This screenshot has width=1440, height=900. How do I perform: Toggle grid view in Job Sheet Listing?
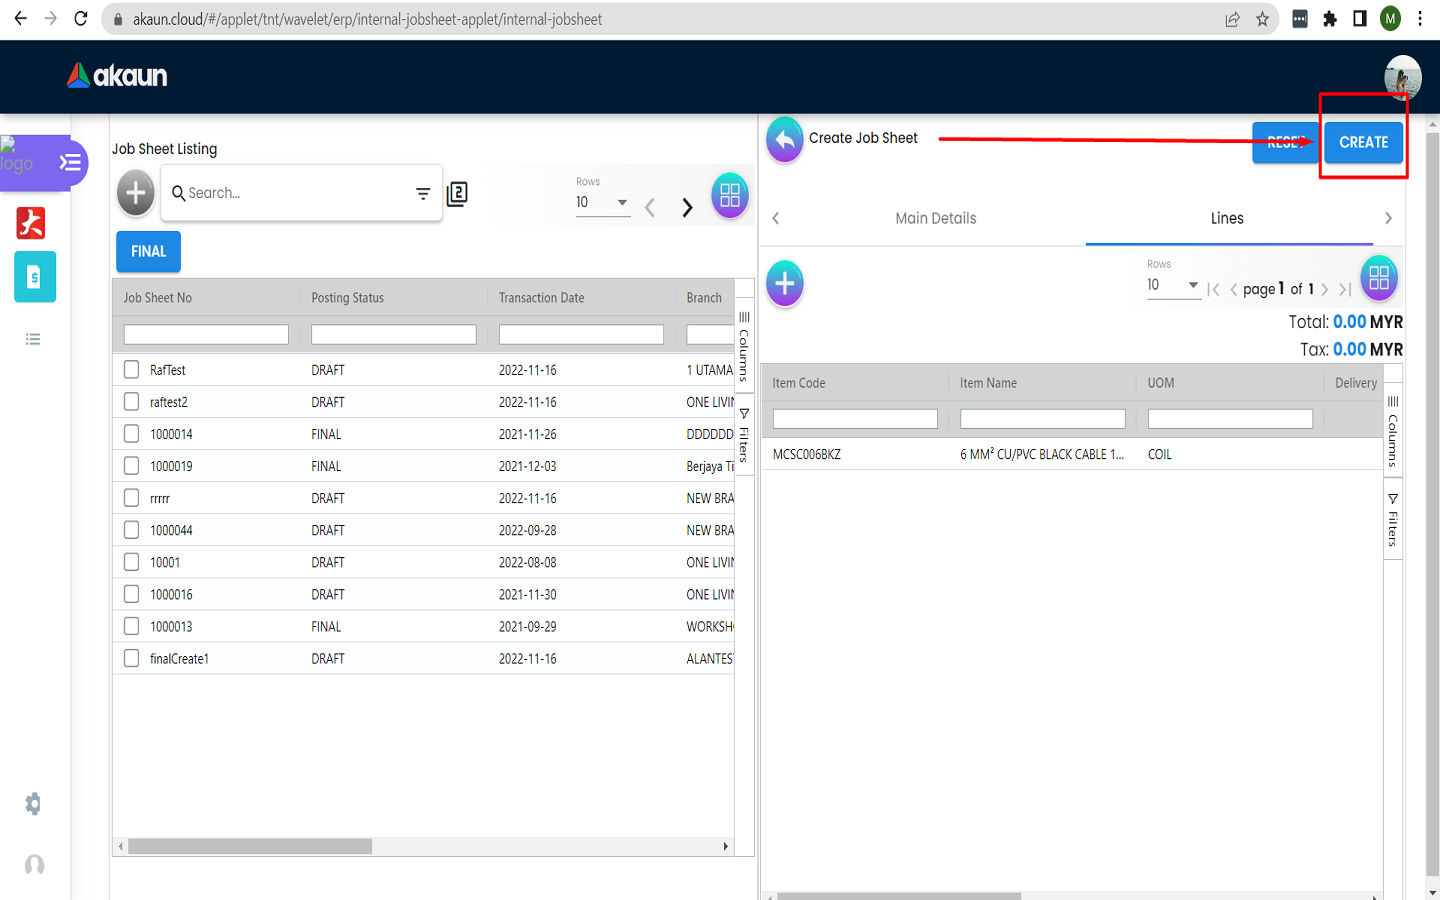[730, 195]
